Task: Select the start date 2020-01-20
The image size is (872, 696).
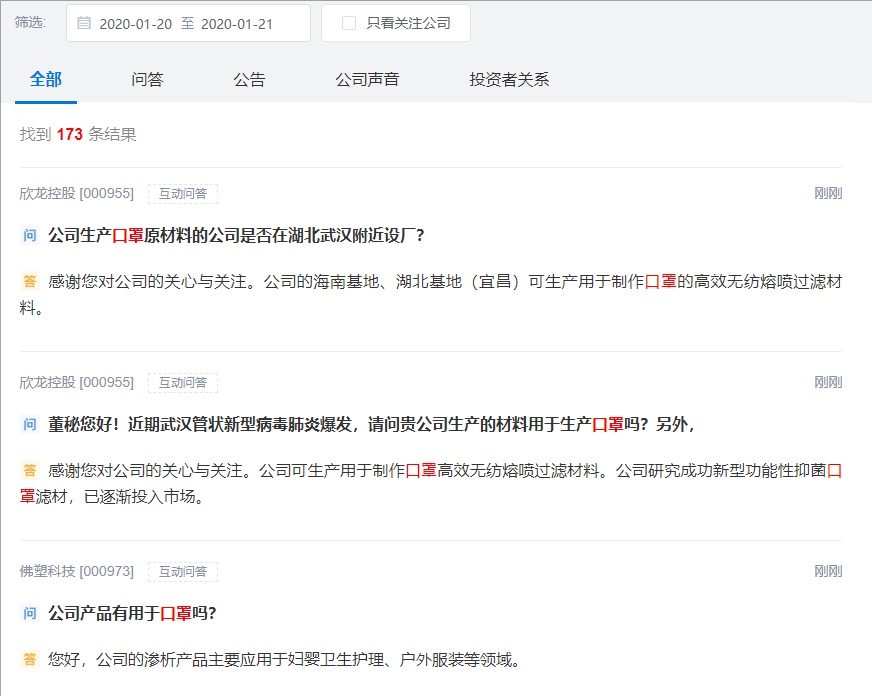Action: click(x=136, y=24)
